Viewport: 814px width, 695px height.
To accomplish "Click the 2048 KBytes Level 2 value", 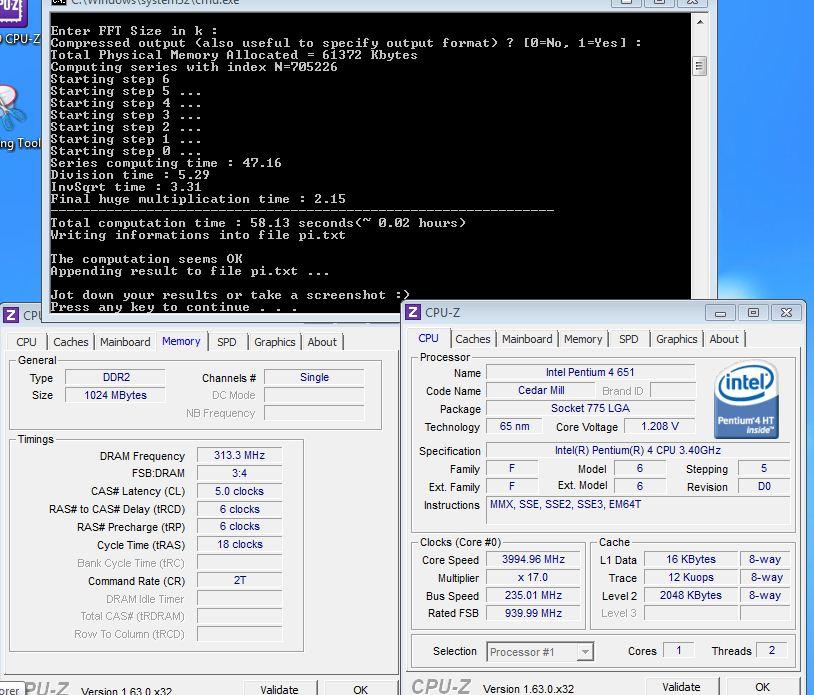I will [690, 595].
